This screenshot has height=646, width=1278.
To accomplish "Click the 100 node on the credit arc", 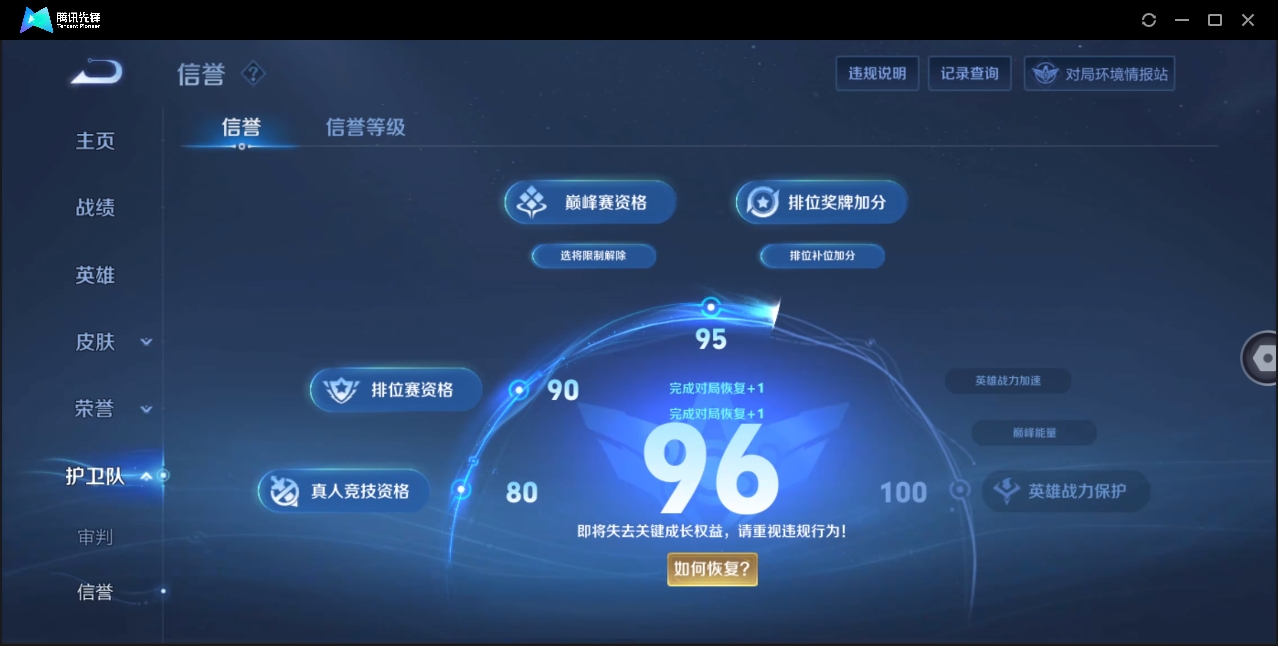I will tap(960, 490).
